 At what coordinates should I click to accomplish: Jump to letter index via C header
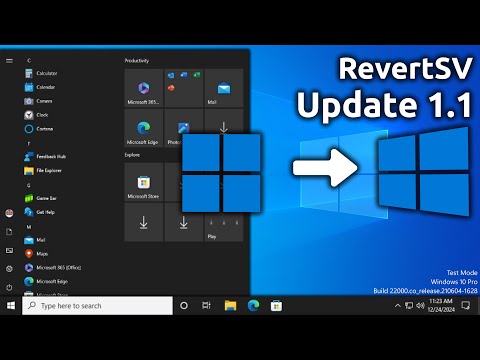click(x=29, y=60)
